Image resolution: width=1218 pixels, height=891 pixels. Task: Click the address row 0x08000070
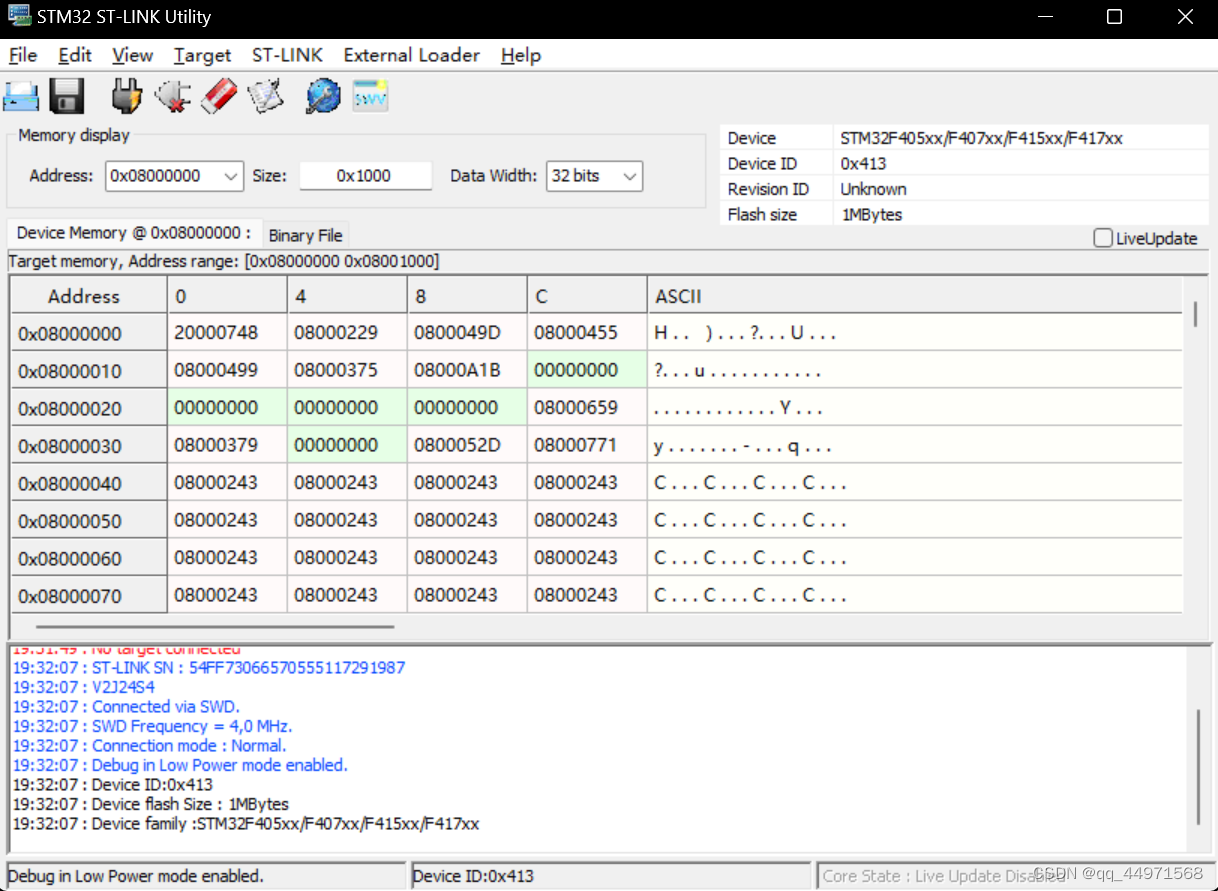tap(89, 596)
